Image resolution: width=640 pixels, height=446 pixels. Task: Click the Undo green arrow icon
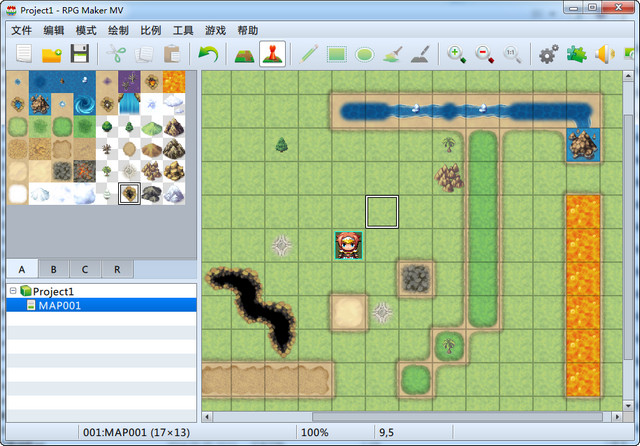pos(209,54)
